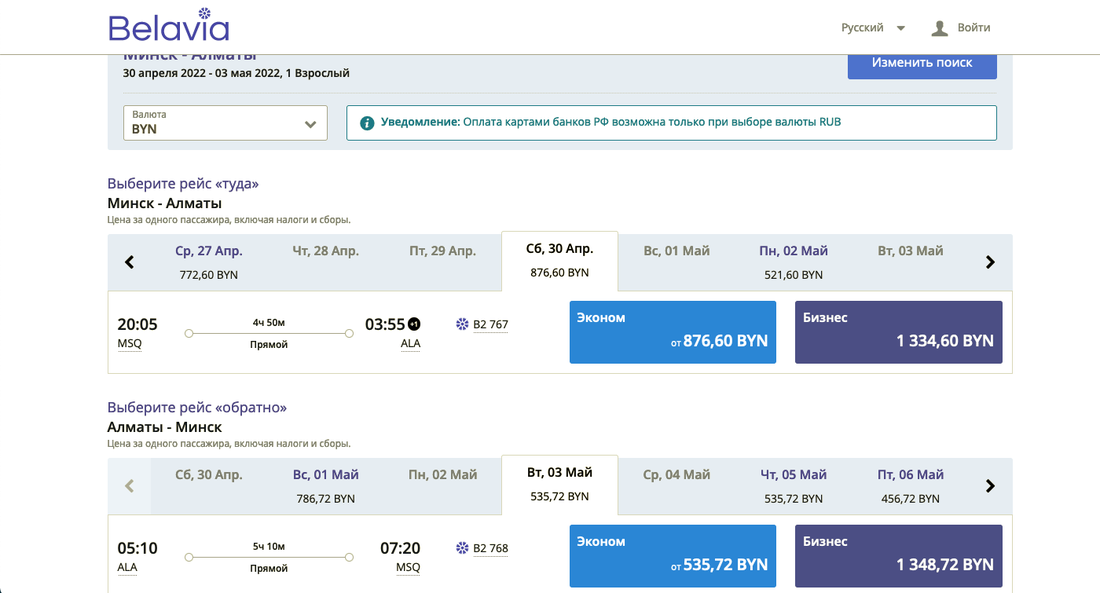Viewport: 1100px width, 593px height.
Task: Click the Войти login link
Action: [973, 28]
